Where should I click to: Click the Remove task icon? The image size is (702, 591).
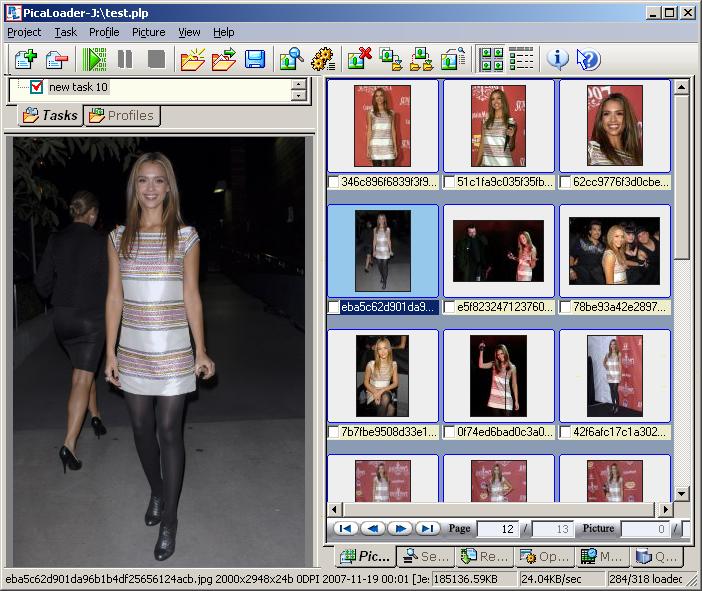[56, 59]
